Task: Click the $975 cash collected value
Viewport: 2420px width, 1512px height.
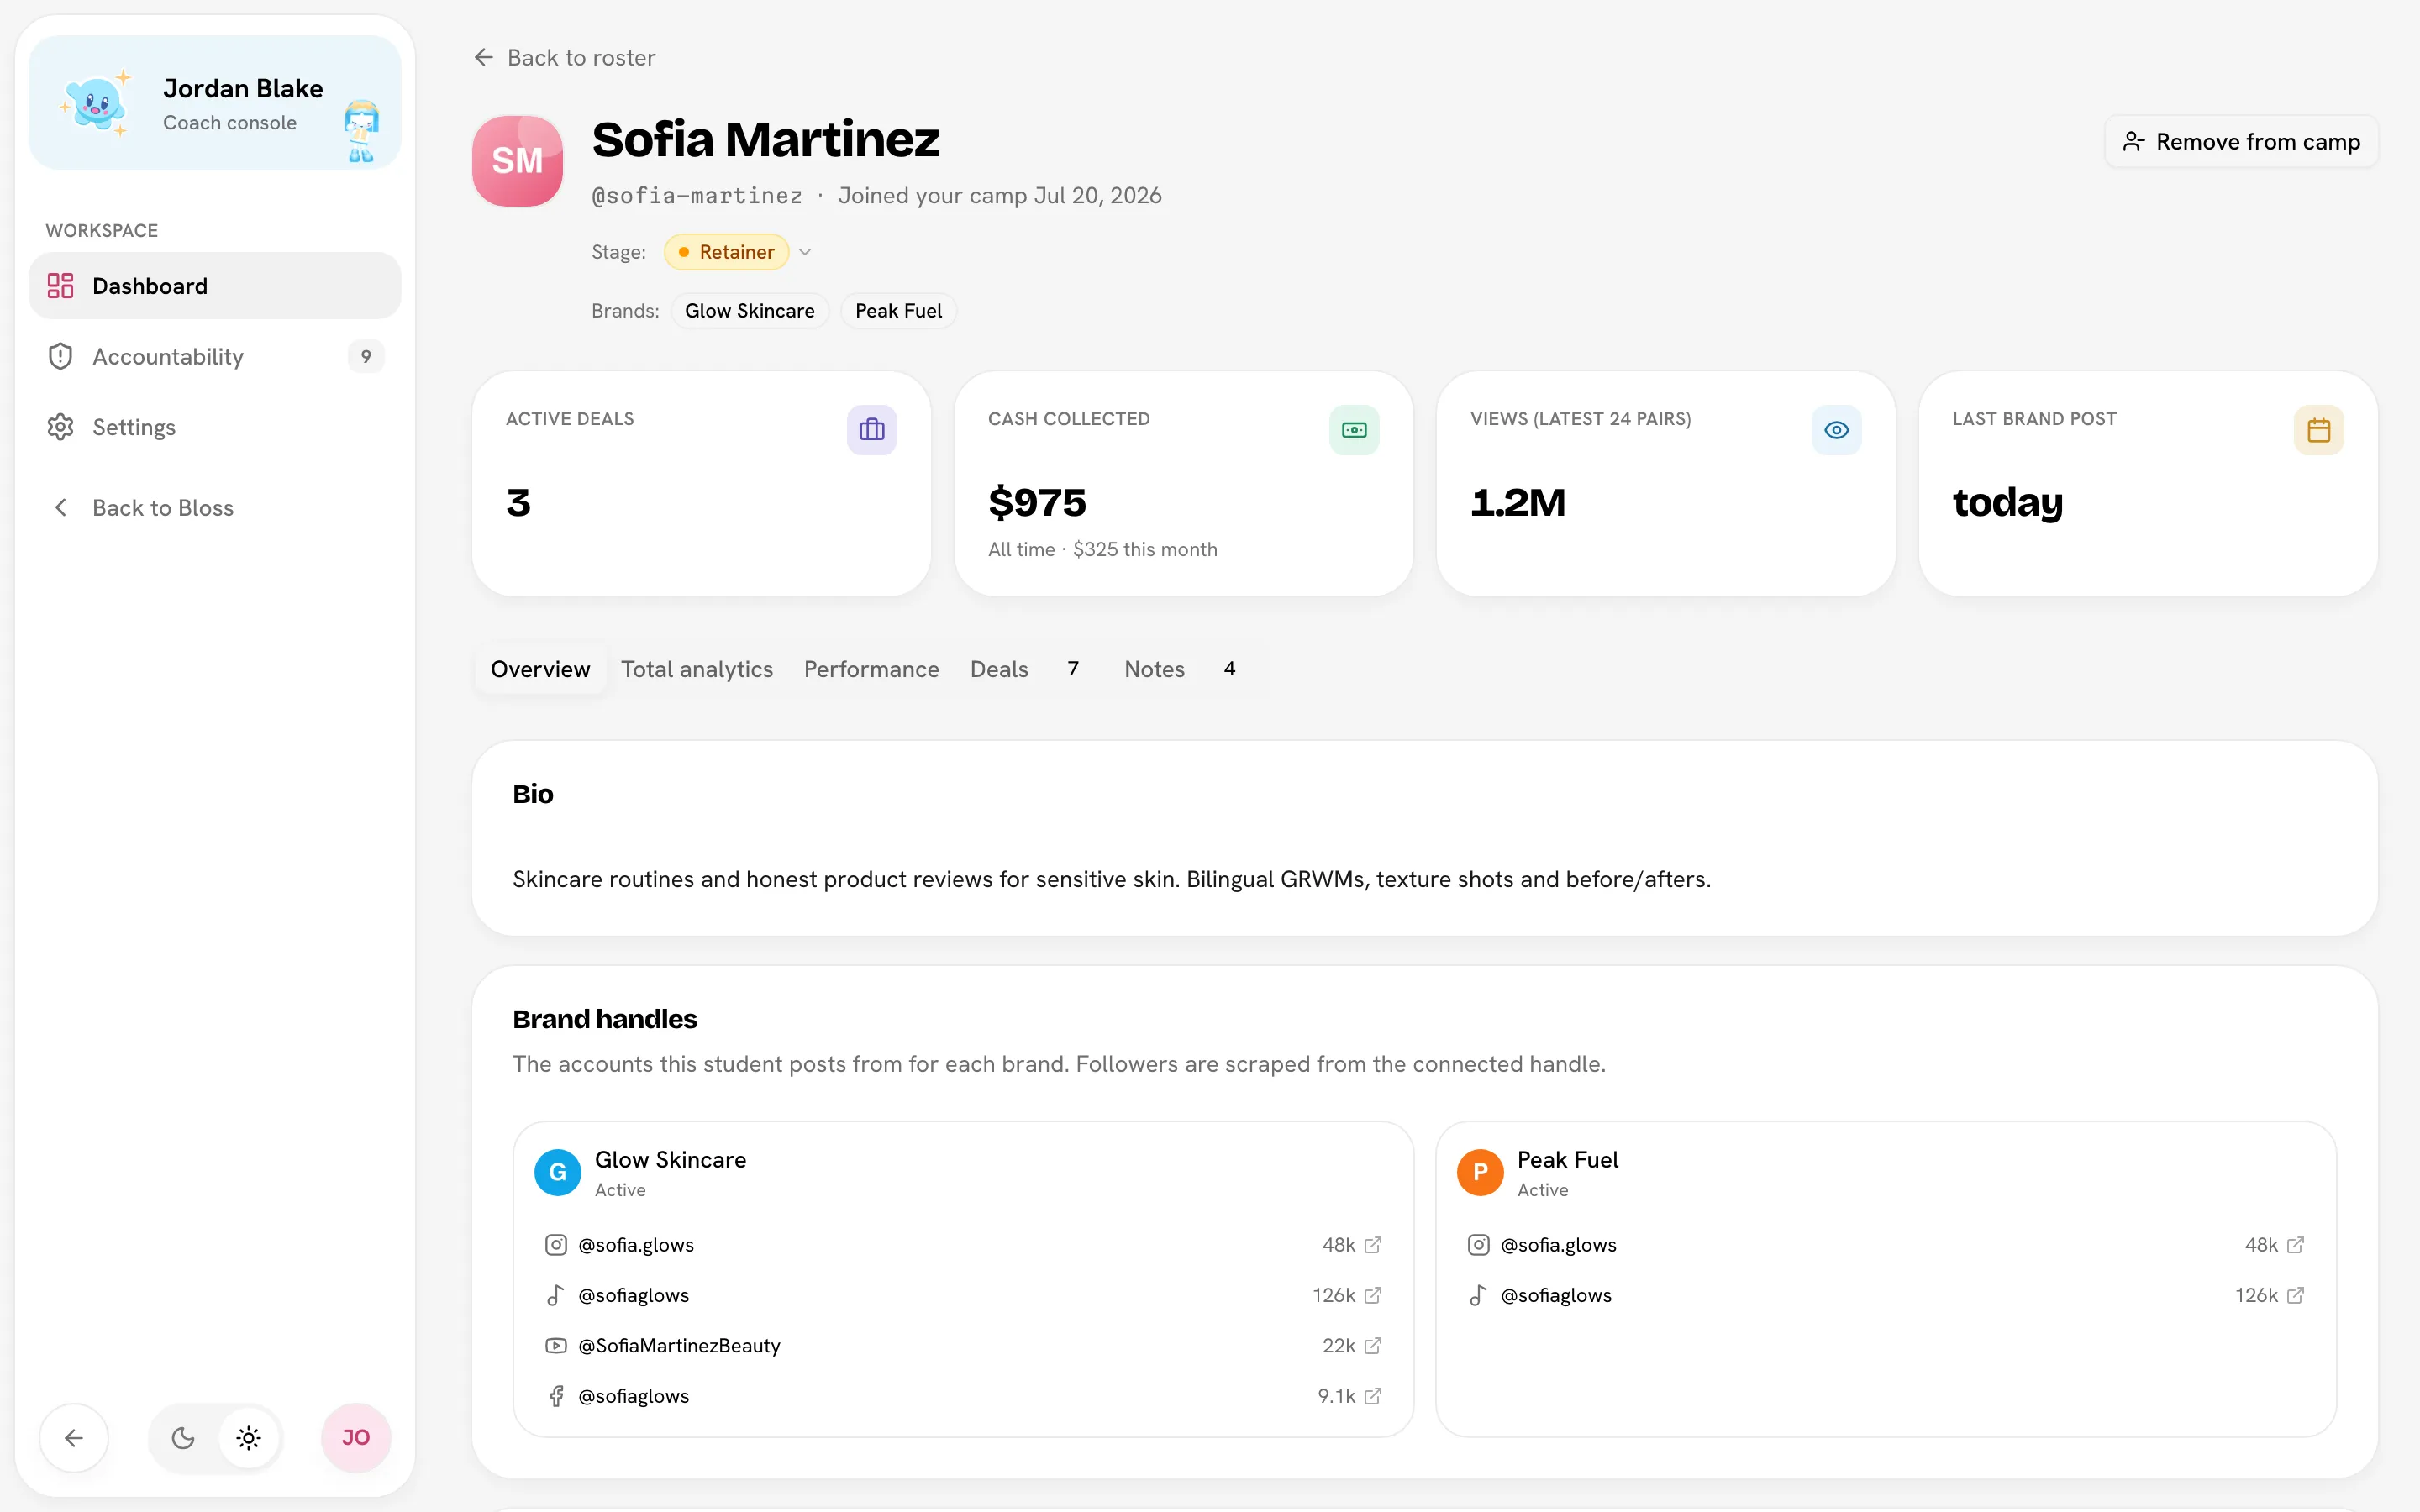Action: [x=1037, y=502]
